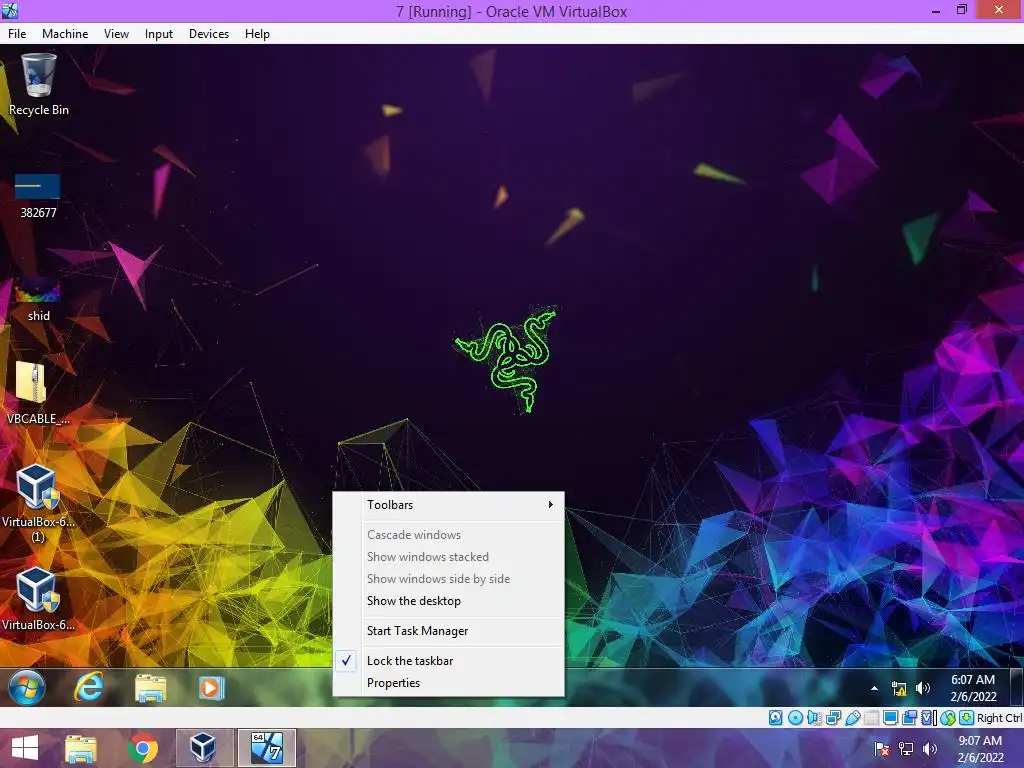Click the VirtualBox audio status icon
The image size is (1024, 768).
814,718
